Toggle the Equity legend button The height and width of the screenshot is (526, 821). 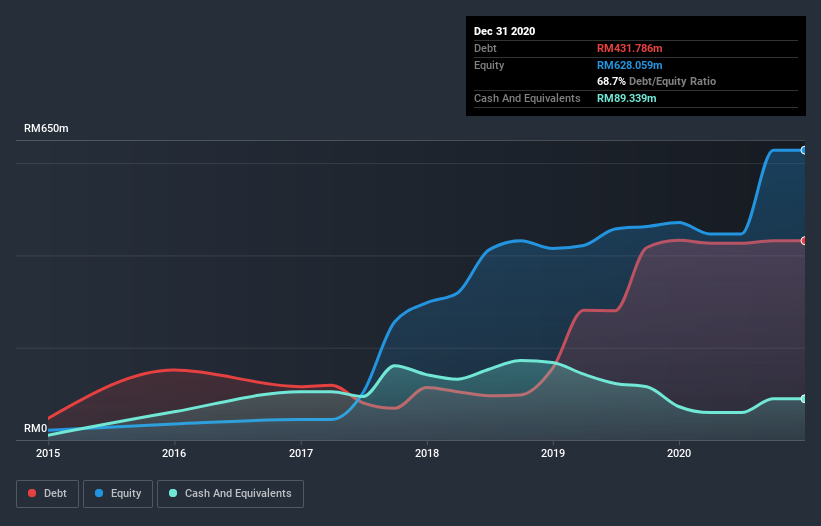tap(118, 494)
